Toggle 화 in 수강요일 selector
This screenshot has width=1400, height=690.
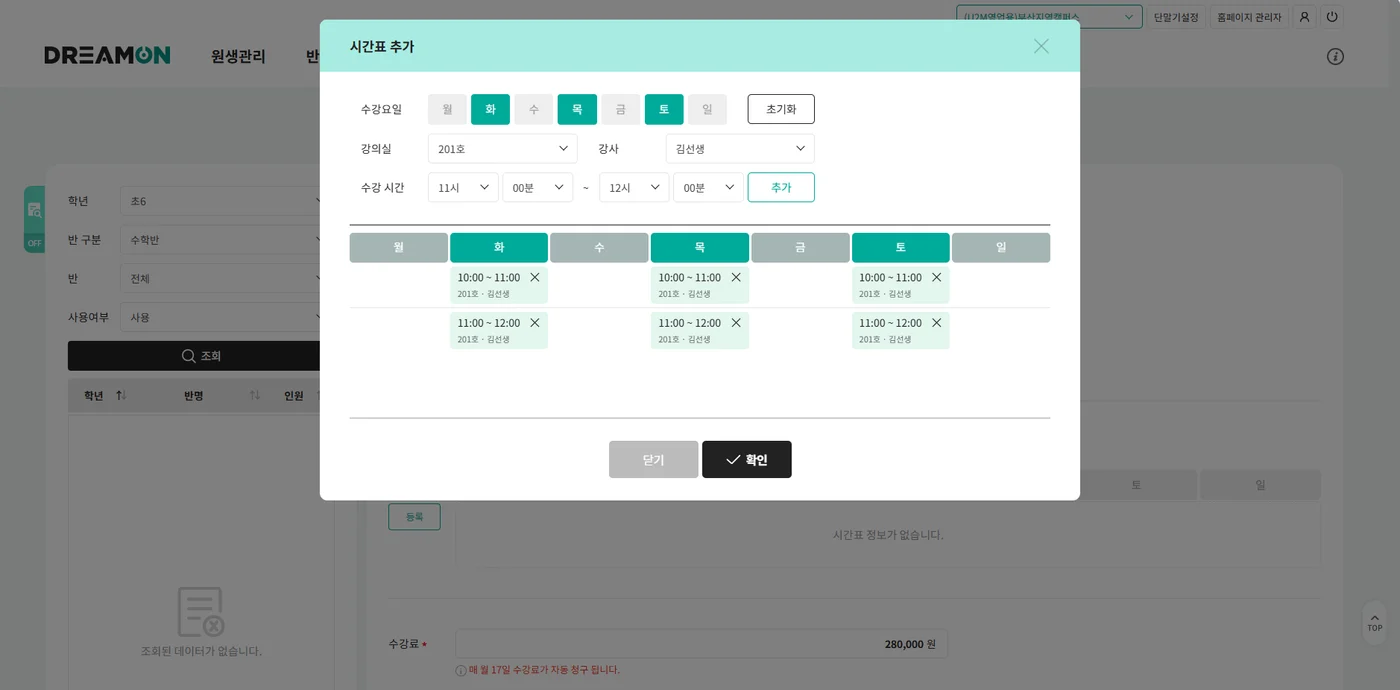[x=490, y=109]
